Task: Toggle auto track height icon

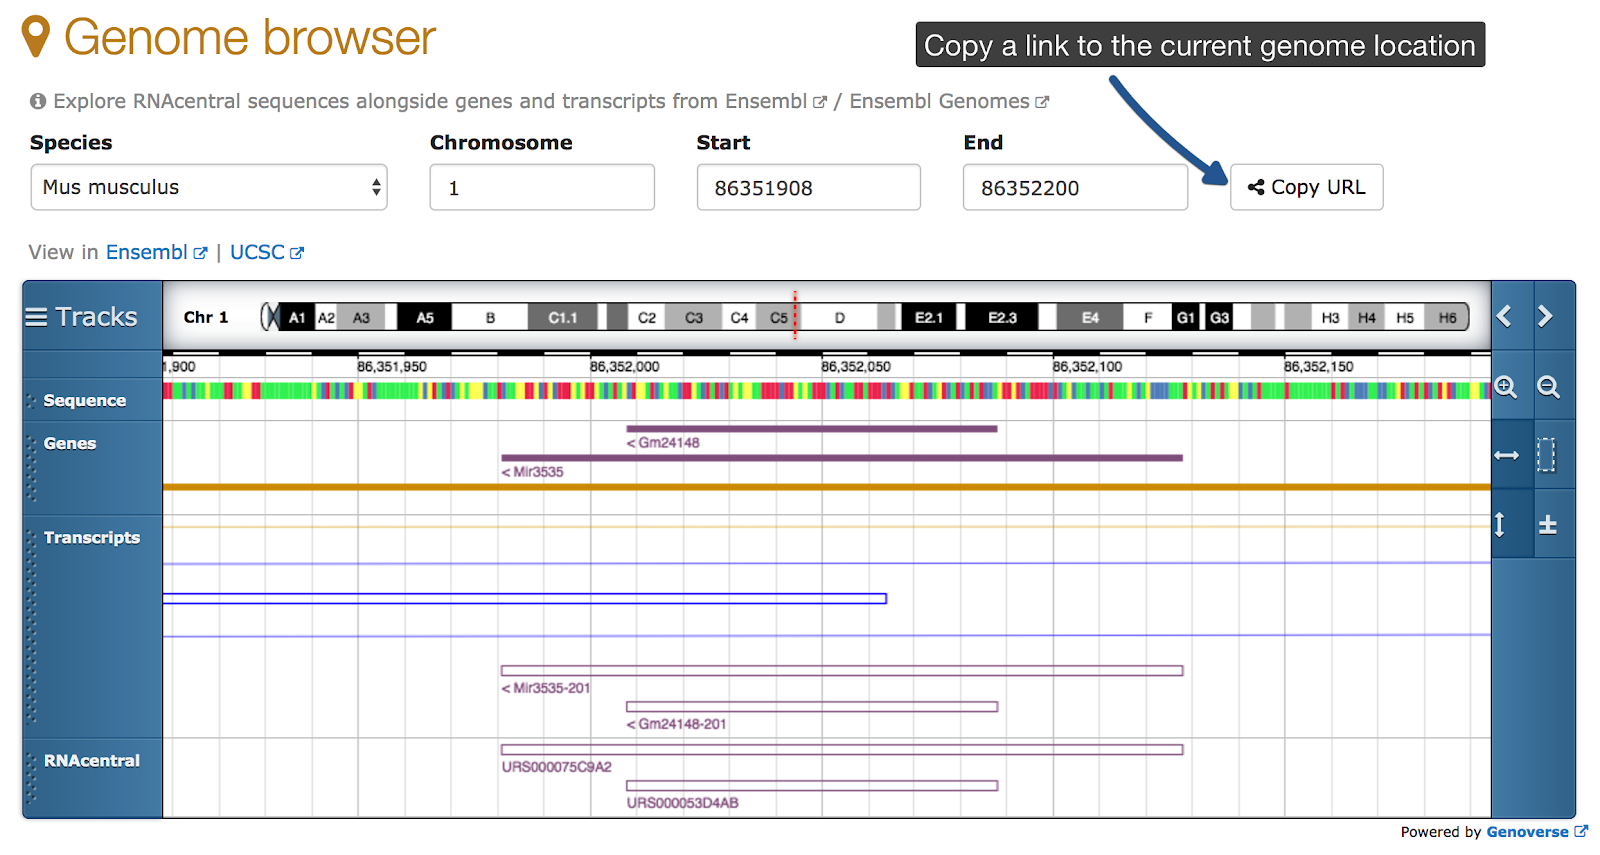Action: point(1500,524)
